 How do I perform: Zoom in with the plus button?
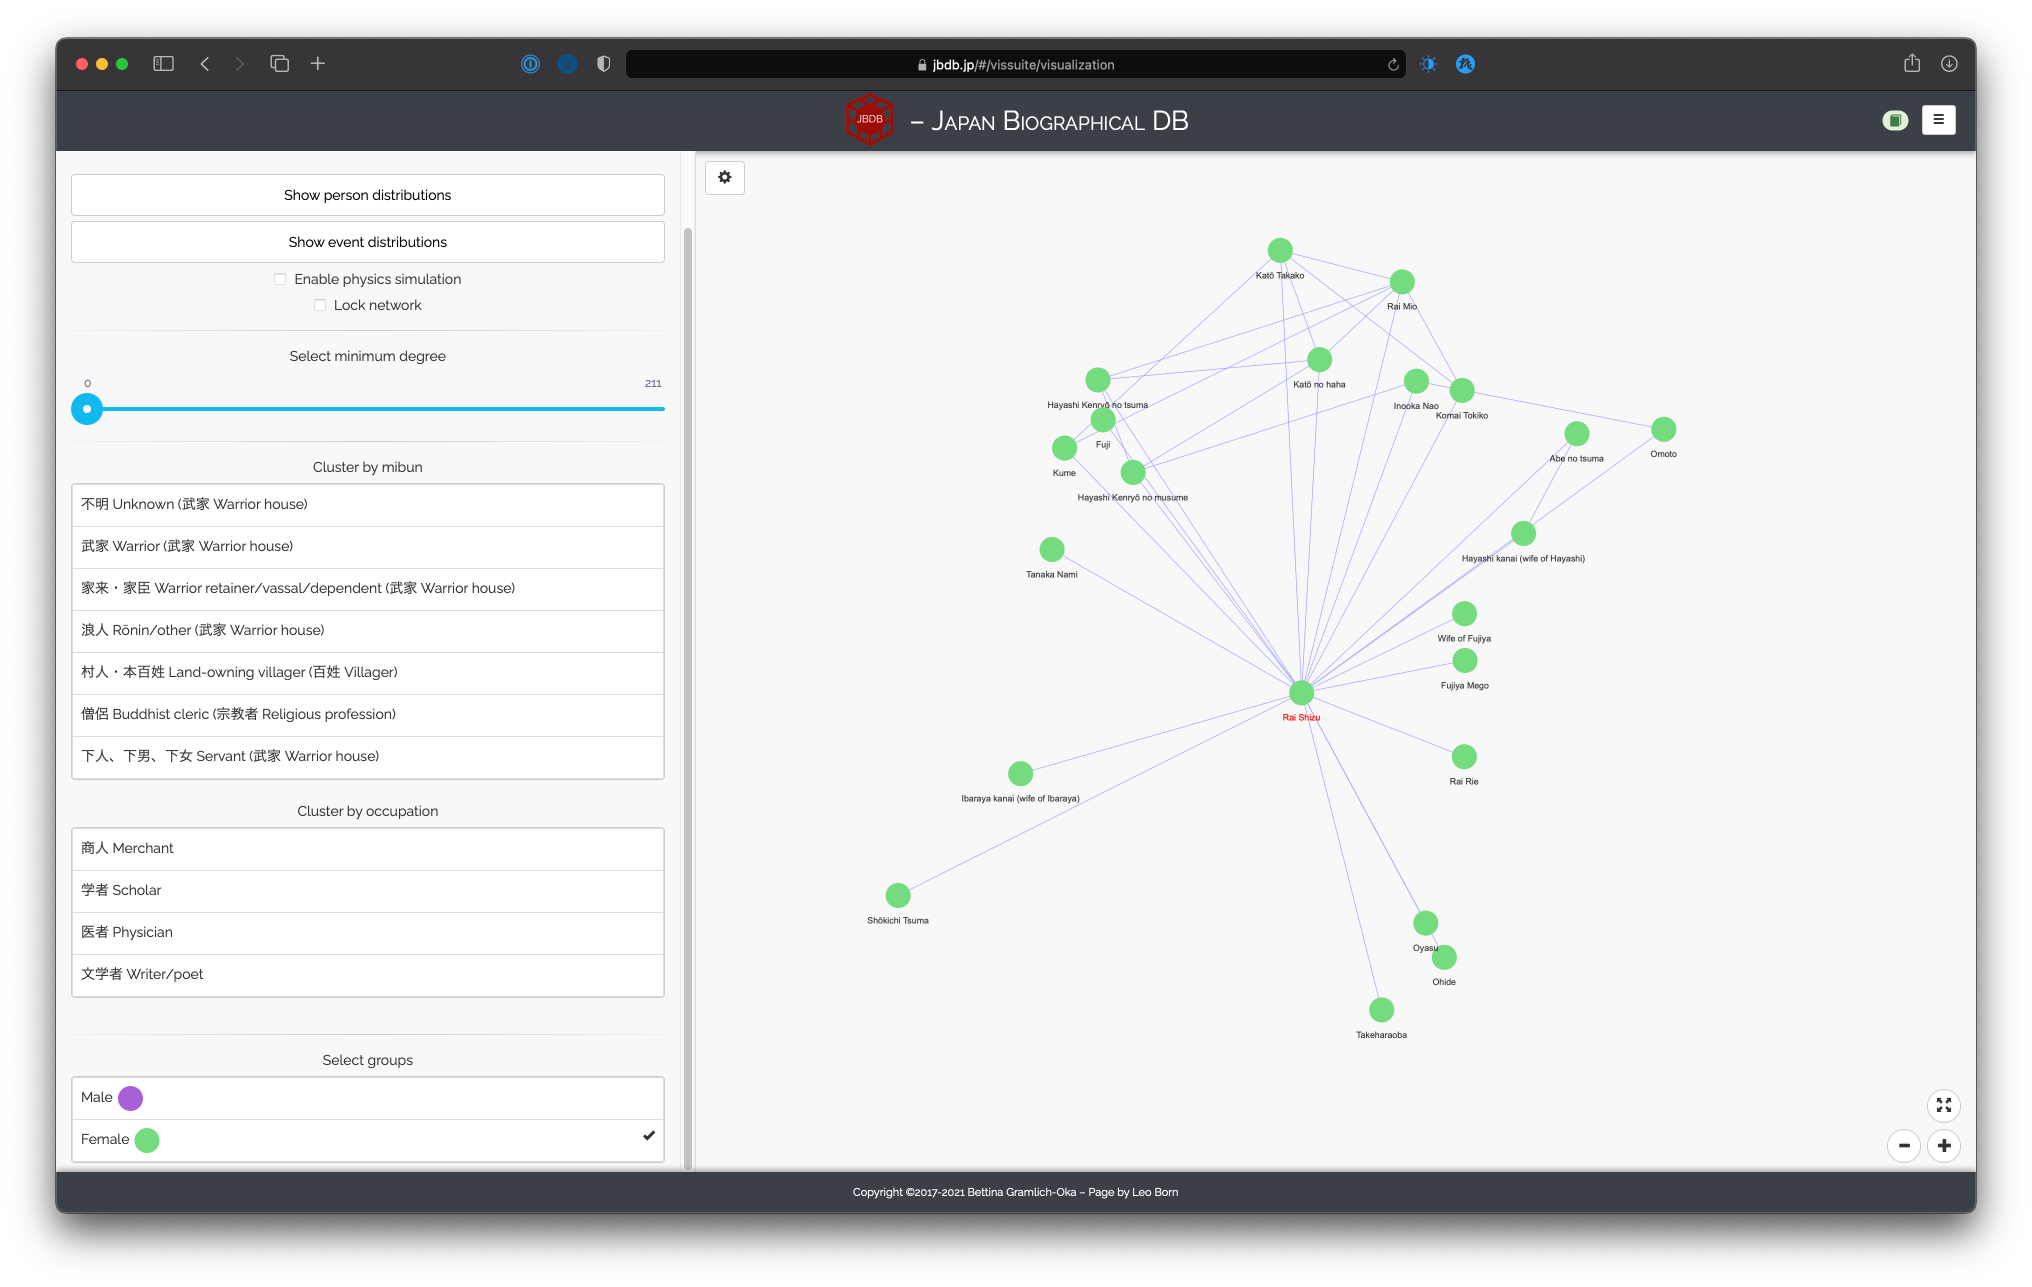click(1944, 1146)
